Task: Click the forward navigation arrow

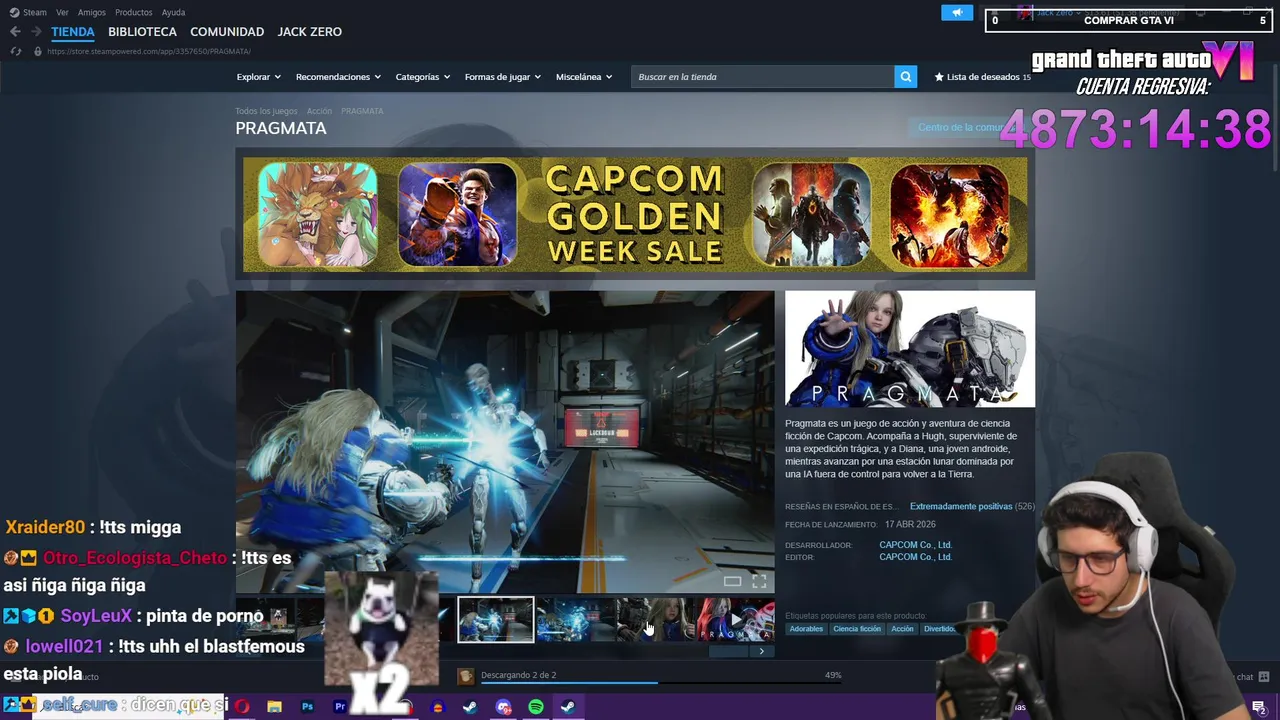Action: pyautogui.click(x=36, y=32)
